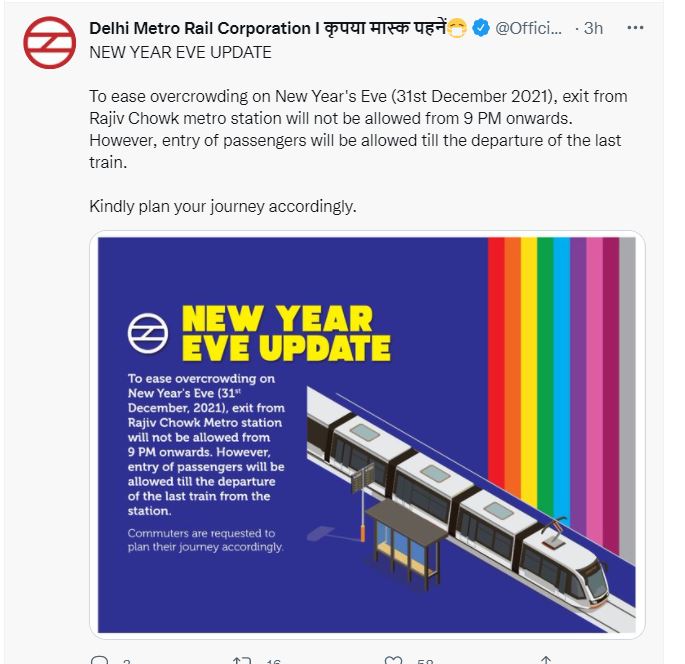The width and height of the screenshot is (685, 664).
Task: Click the Delhi Metro profile avatar
Action: pyautogui.click(x=49, y=43)
